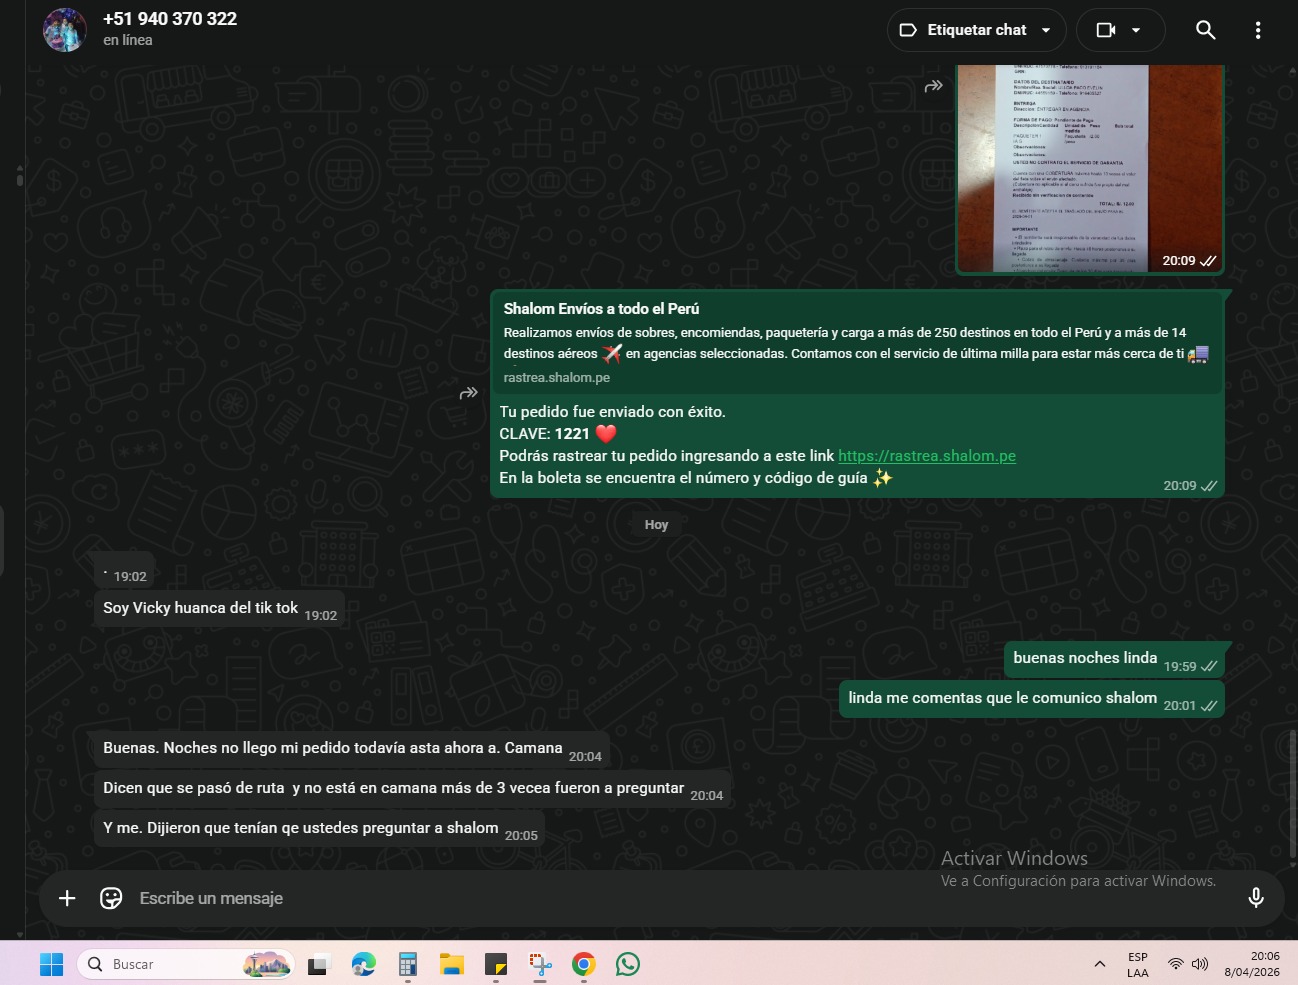Show hidden system tray icons
This screenshot has width=1298, height=985.
(x=1099, y=964)
